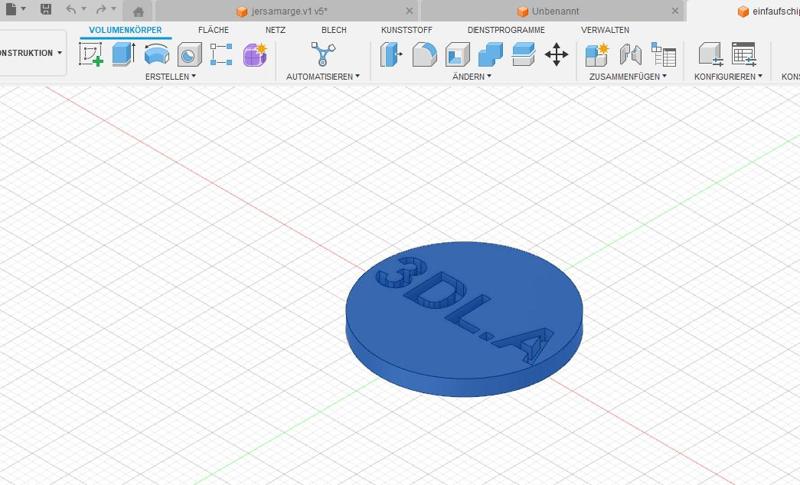Switch to the Dienstprogramme tab
This screenshot has height=485, width=800.
(506, 30)
